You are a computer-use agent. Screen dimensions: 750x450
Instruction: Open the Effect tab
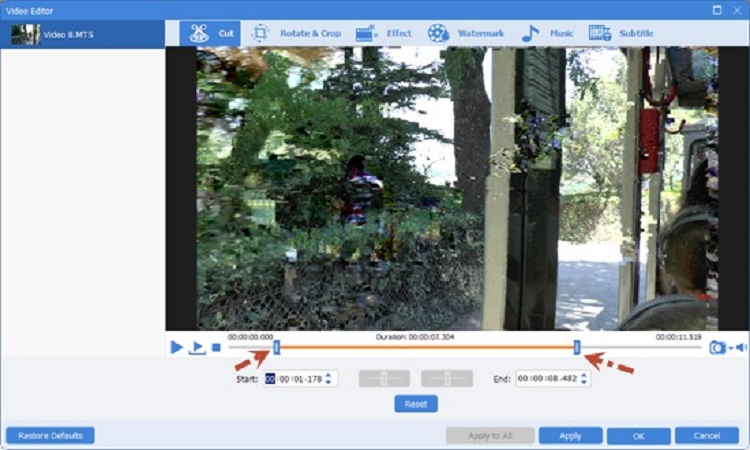[x=383, y=33]
